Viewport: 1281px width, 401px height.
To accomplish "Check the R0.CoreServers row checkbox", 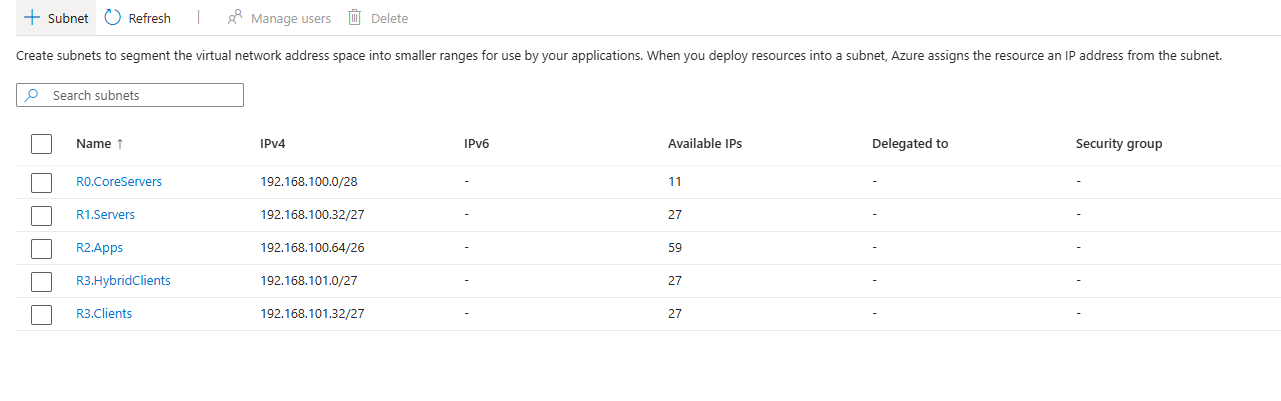I will (x=41, y=182).
